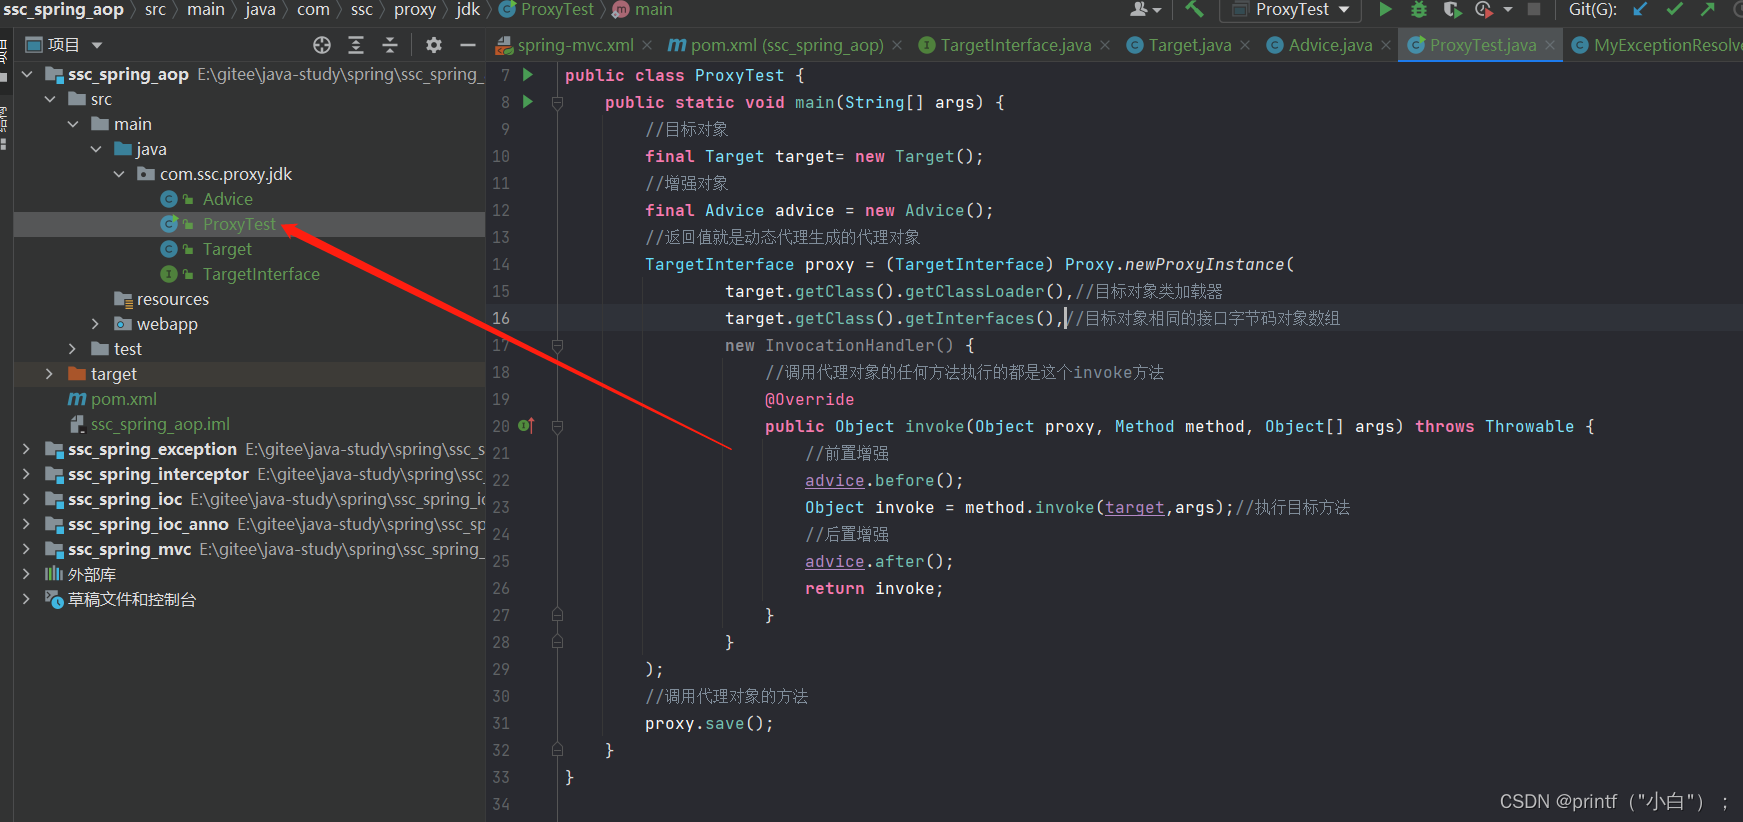Viewport: 1743px width, 822px height.
Task: Open ProxyTest run configuration dropdown
Action: (x=1291, y=9)
